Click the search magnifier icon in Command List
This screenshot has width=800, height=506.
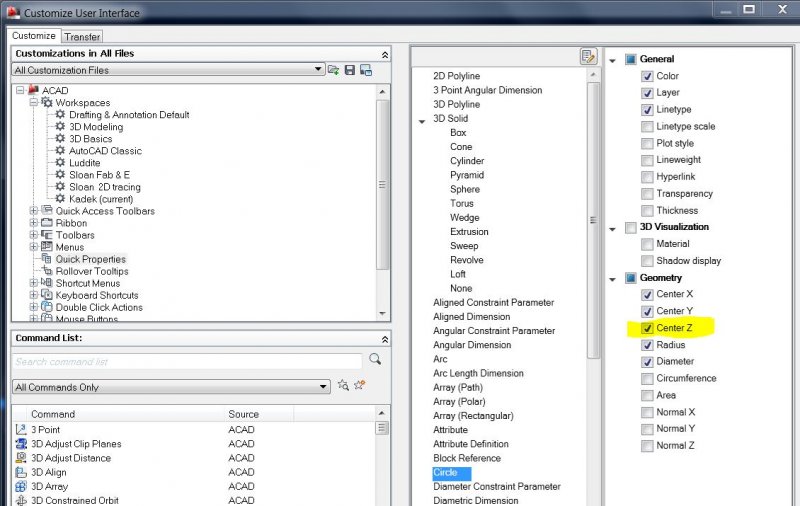375,359
